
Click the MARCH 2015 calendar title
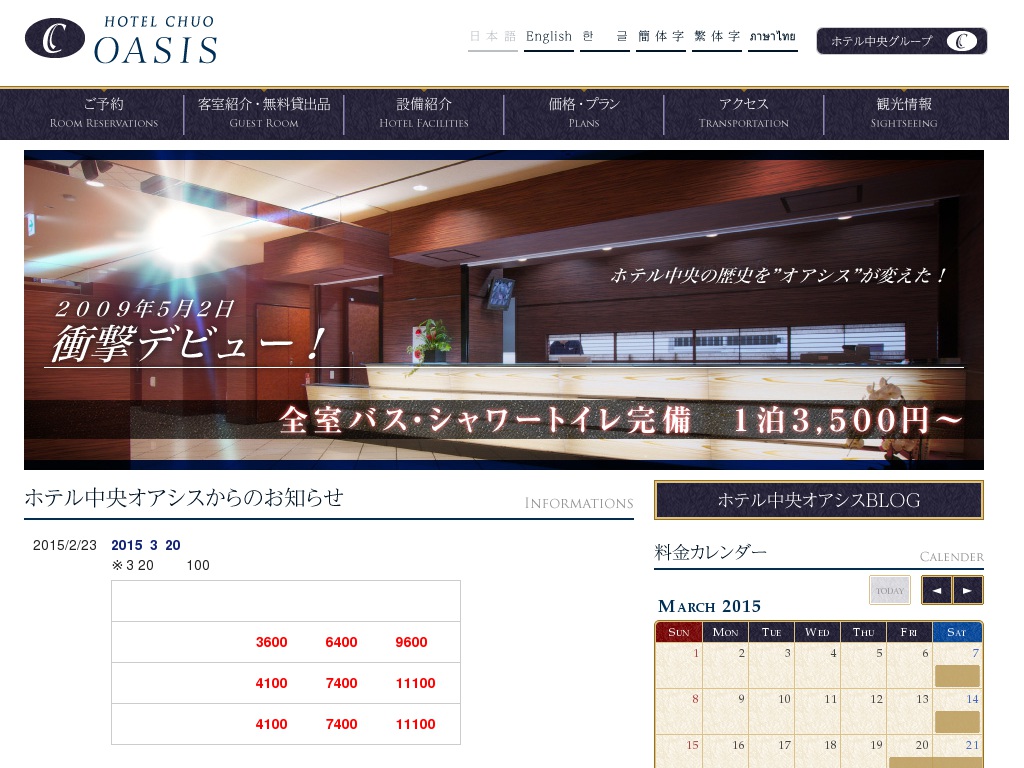709,606
